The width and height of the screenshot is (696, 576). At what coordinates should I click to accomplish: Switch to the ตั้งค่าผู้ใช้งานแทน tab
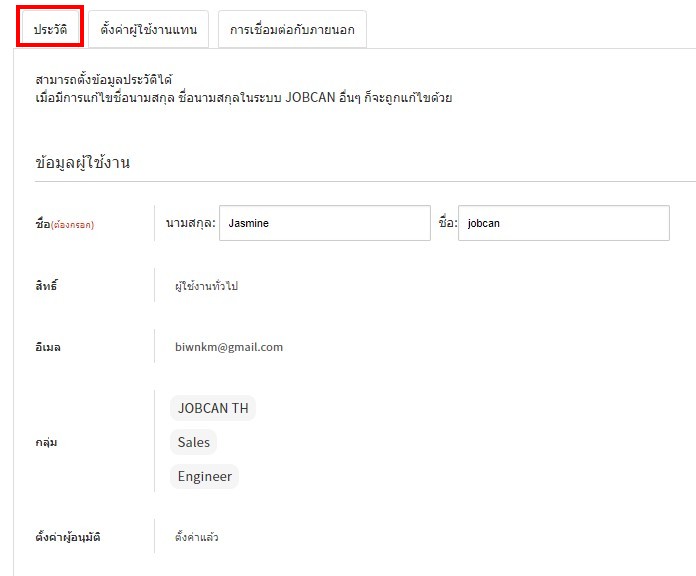point(148,30)
